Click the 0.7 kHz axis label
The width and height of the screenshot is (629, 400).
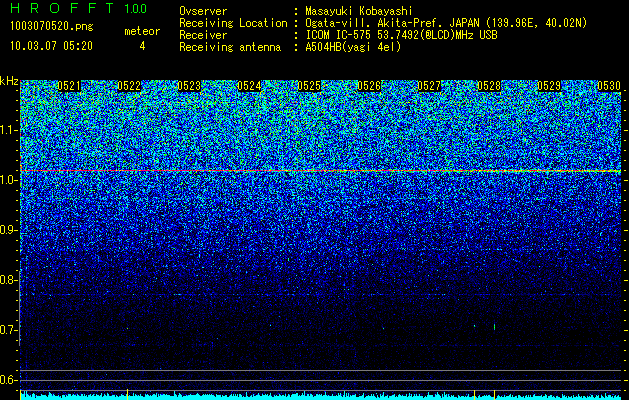[x=9, y=330]
